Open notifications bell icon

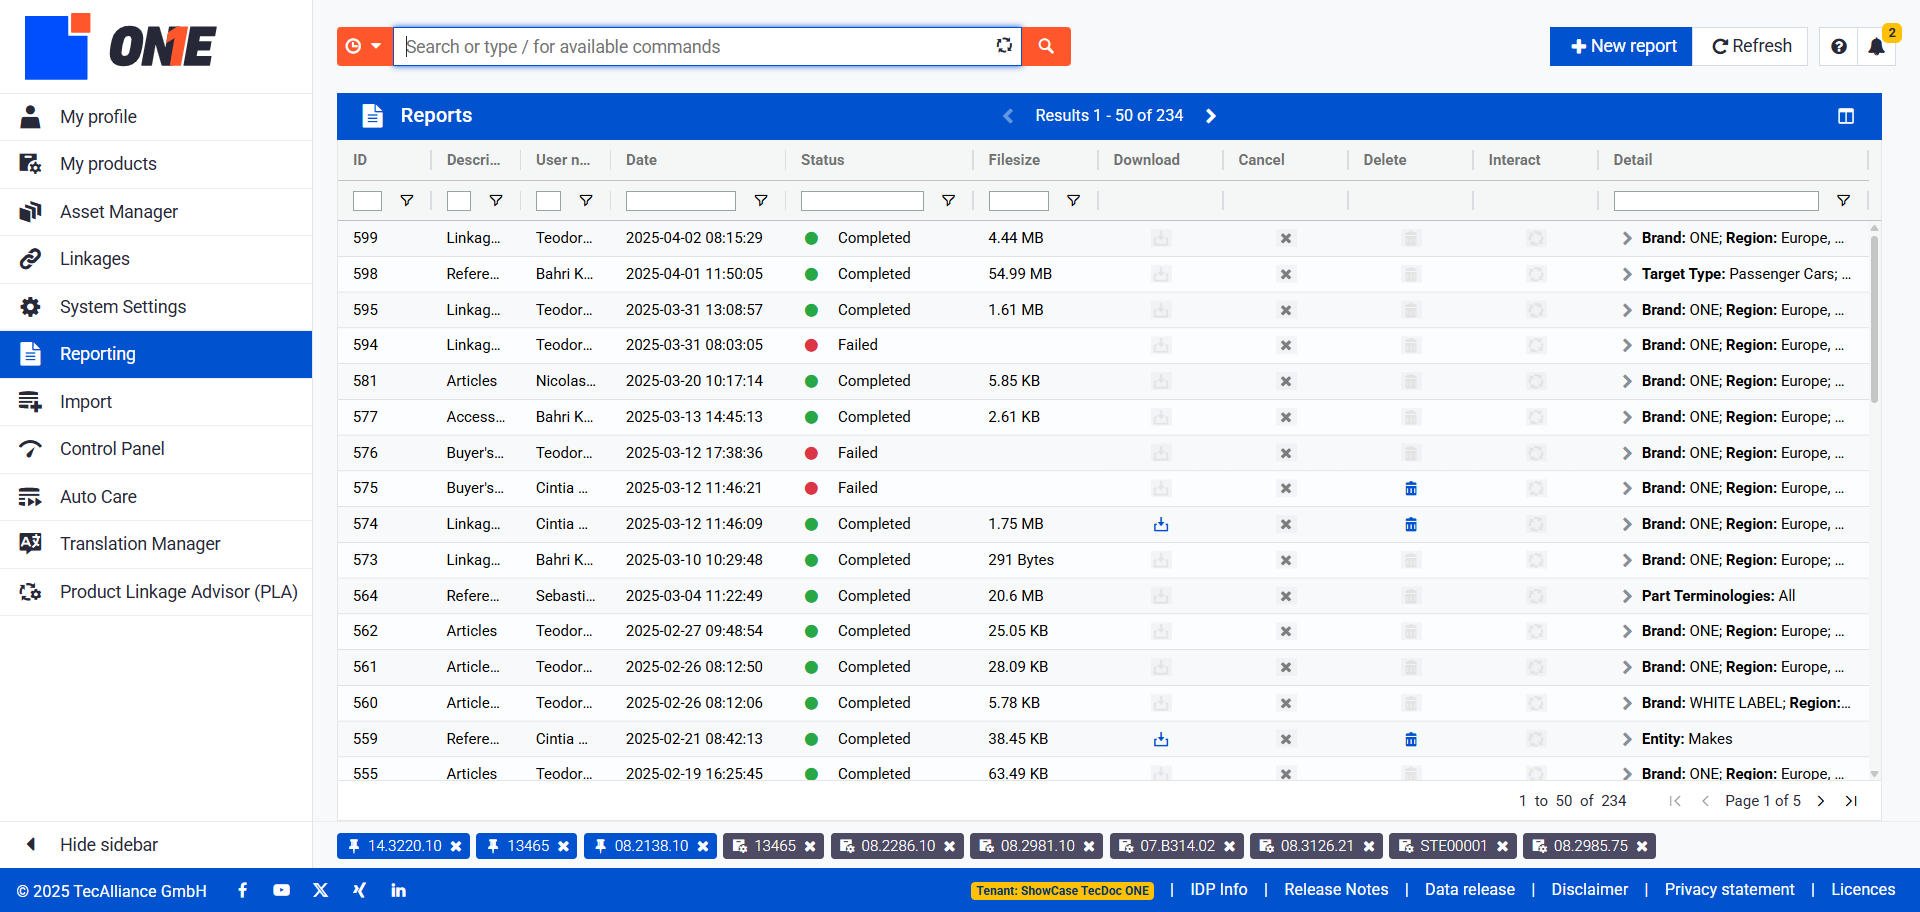point(1876,46)
